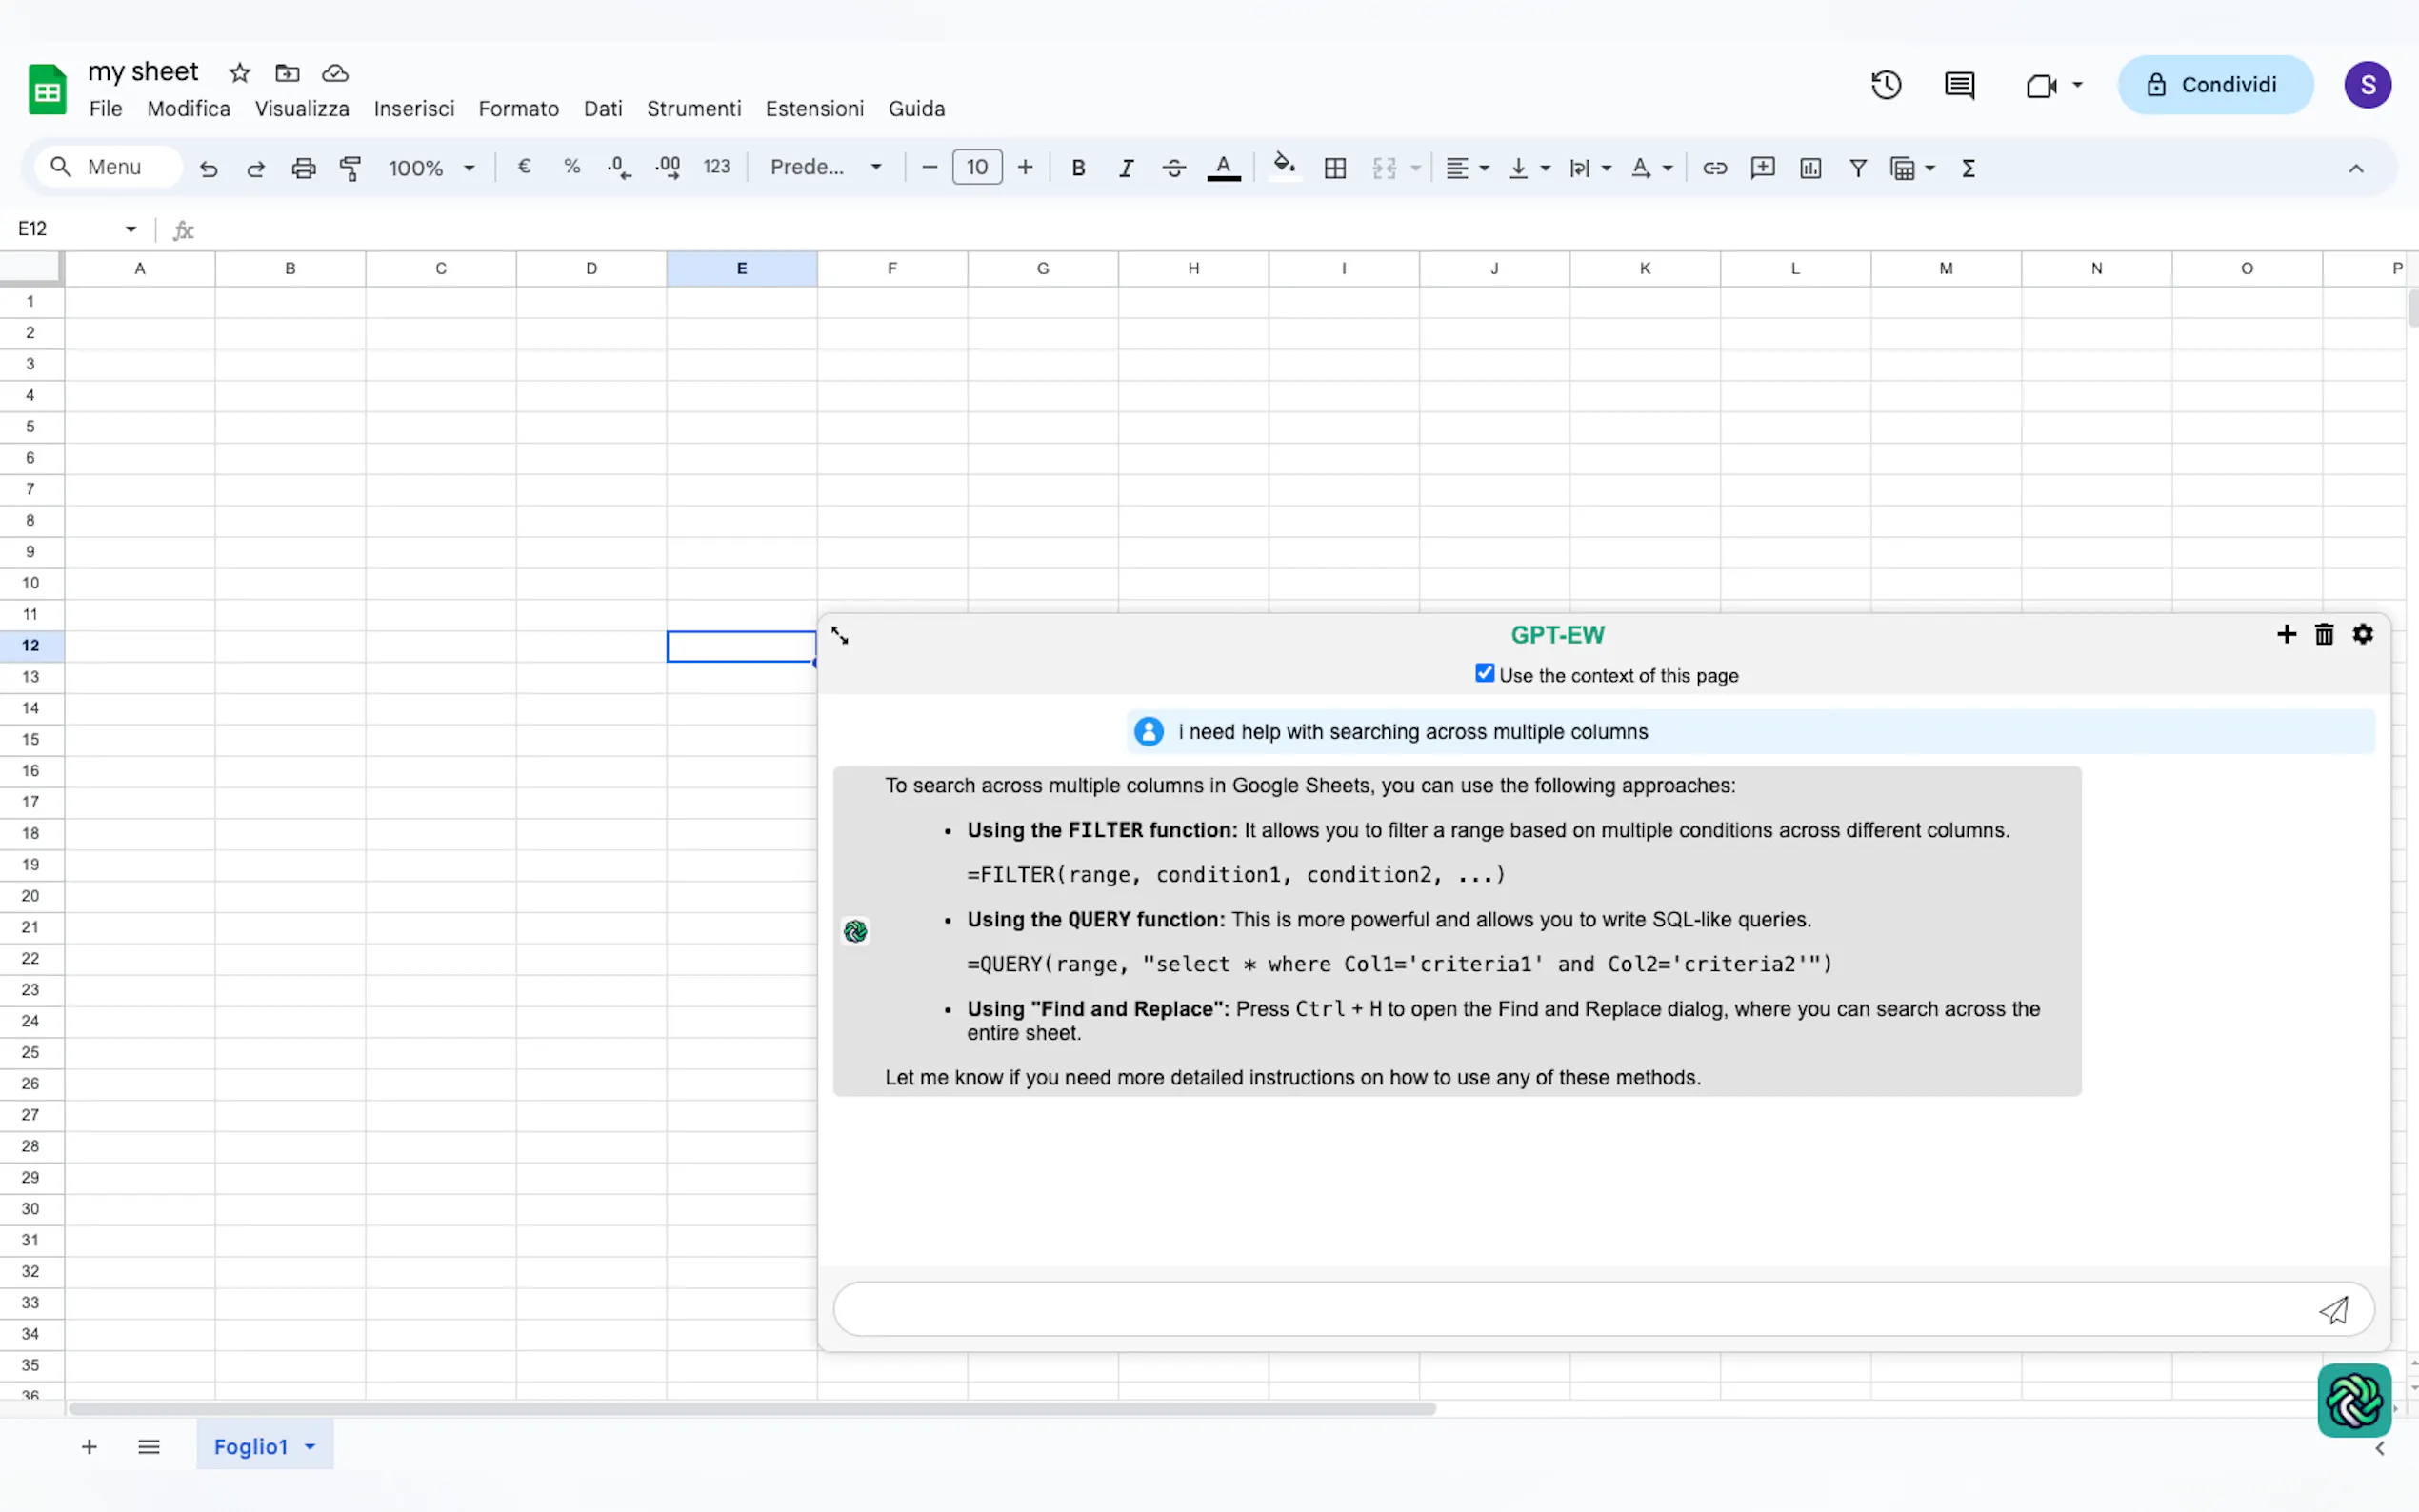Open the Estensioni menu
Viewport: 2419px width, 1512px height.
[x=814, y=109]
